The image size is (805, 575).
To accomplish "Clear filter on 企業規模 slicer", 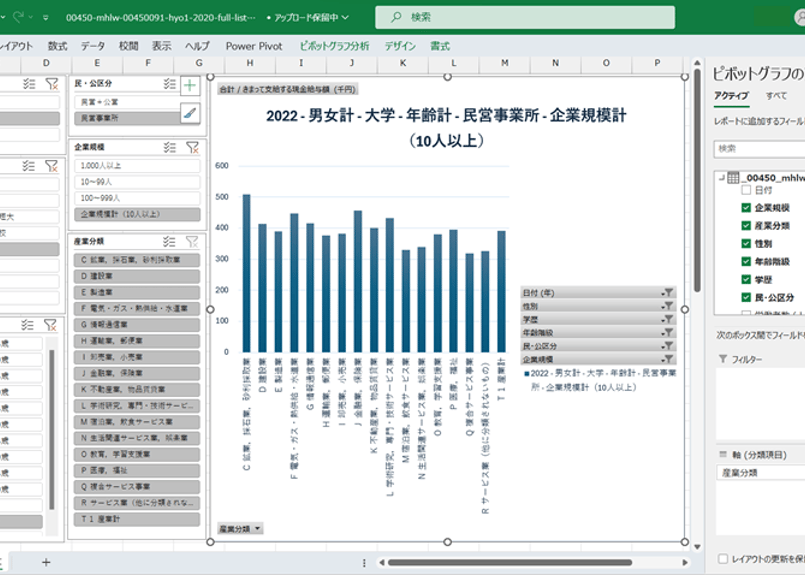I will point(193,148).
